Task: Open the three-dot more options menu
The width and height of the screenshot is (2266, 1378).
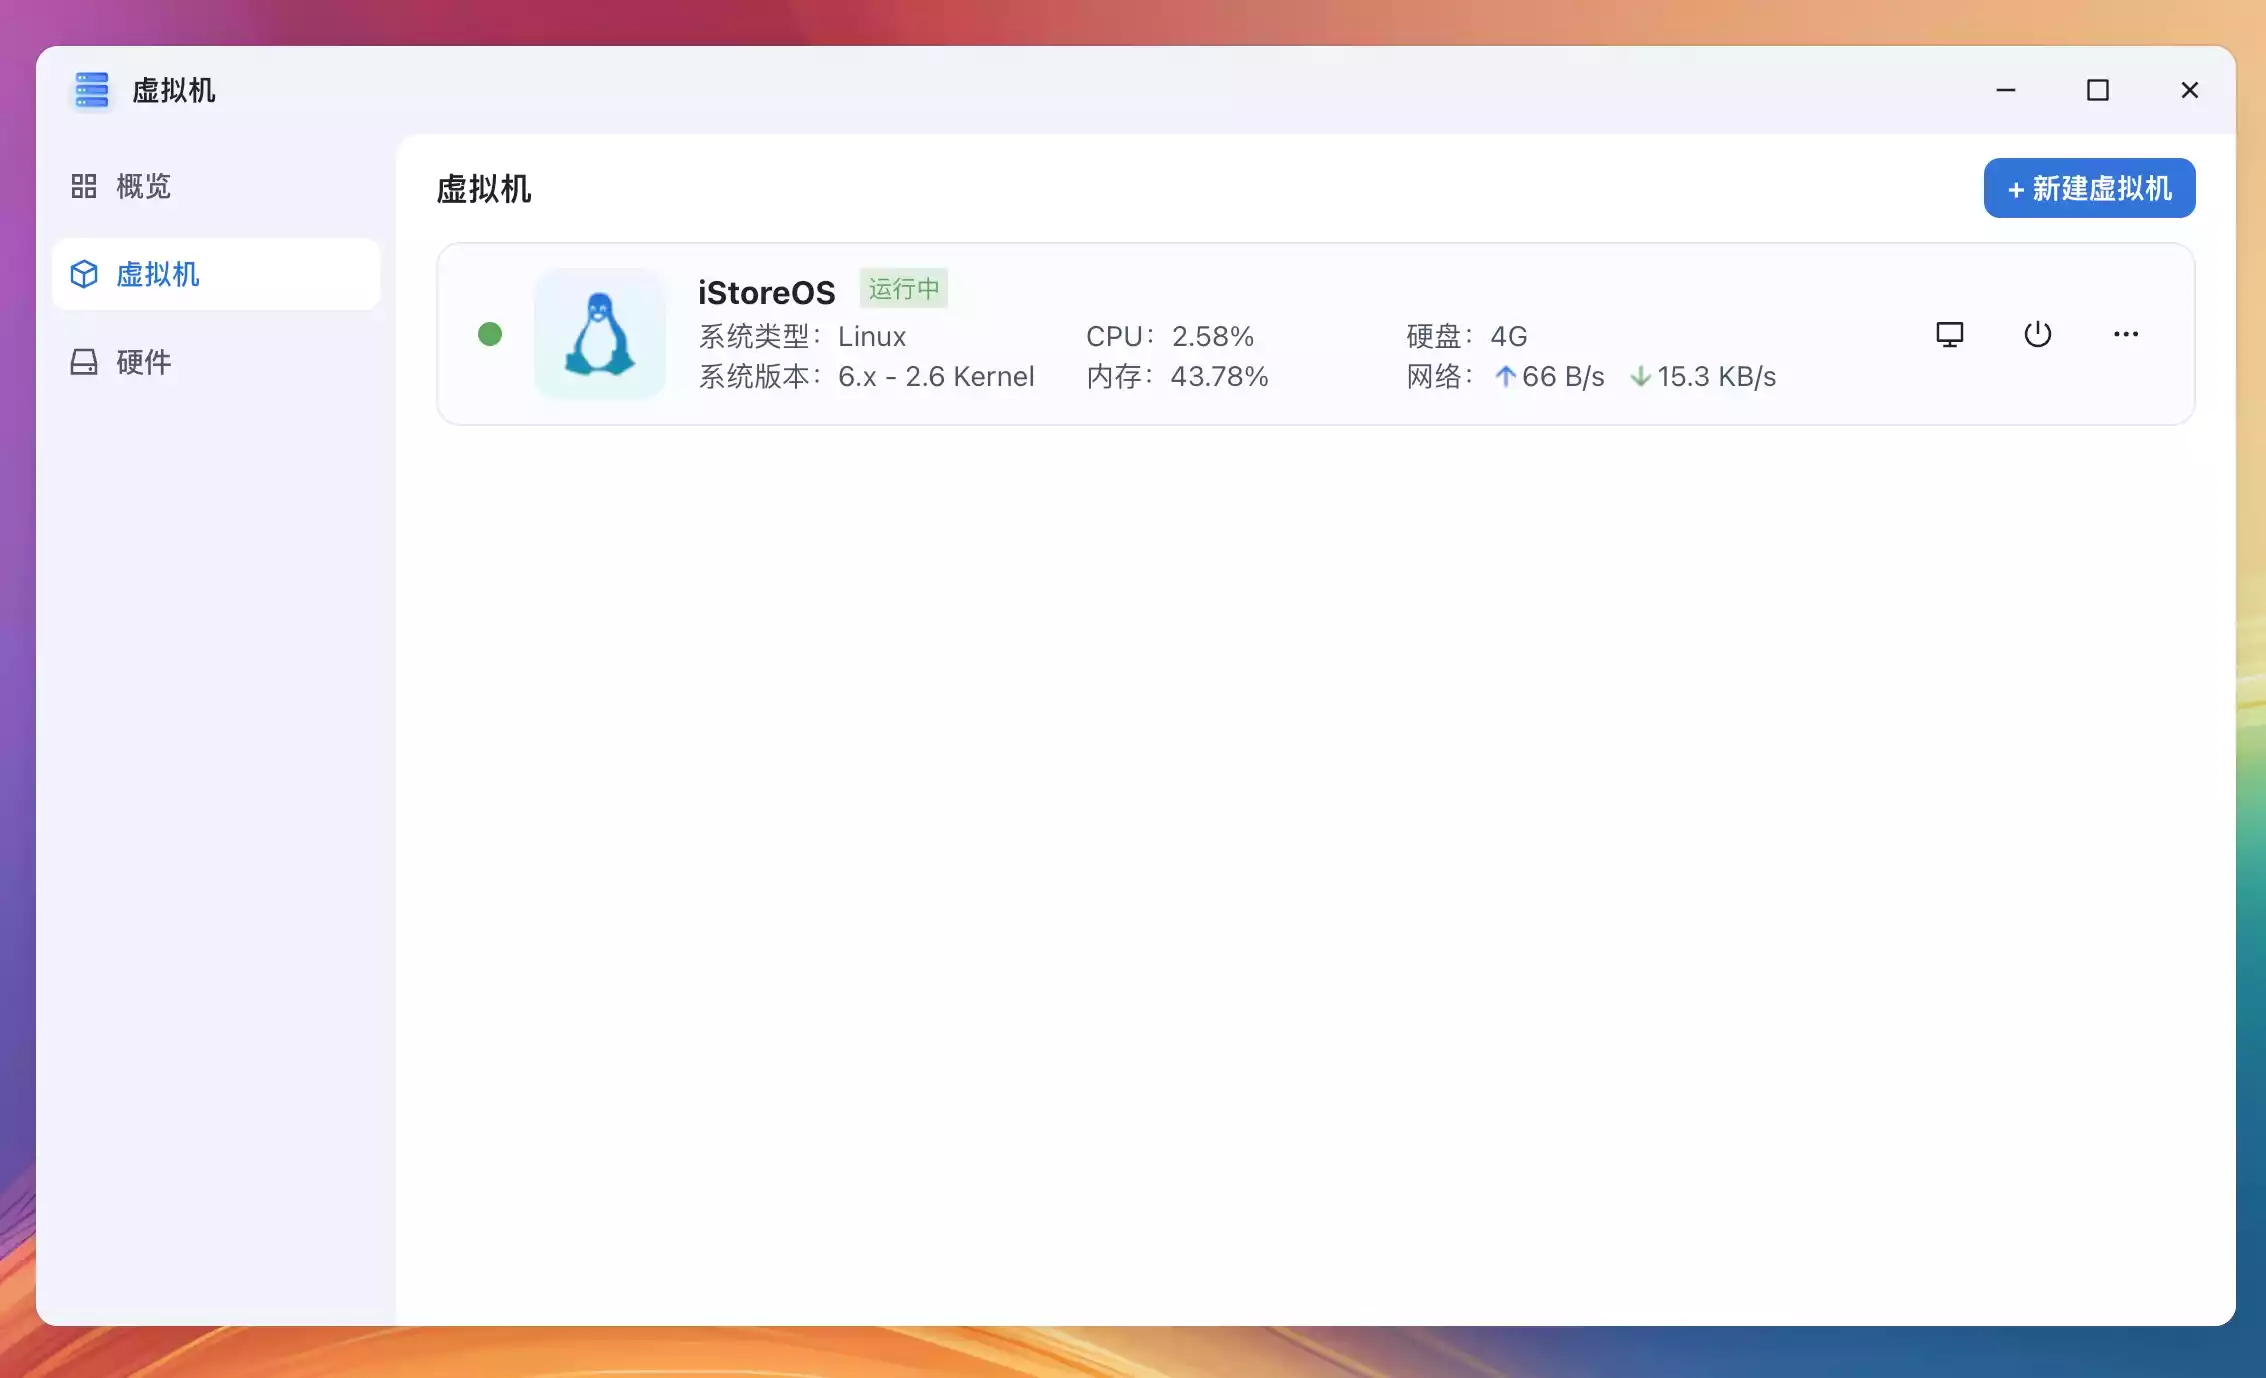Action: tap(2125, 334)
